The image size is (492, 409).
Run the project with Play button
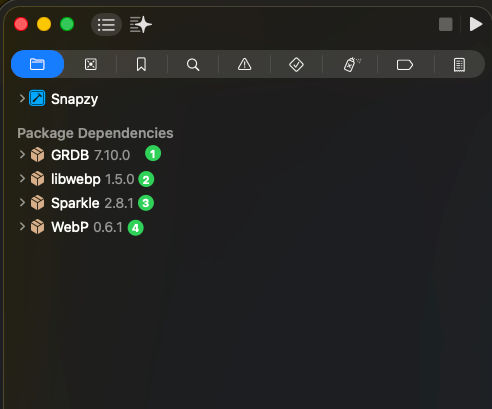point(476,24)
